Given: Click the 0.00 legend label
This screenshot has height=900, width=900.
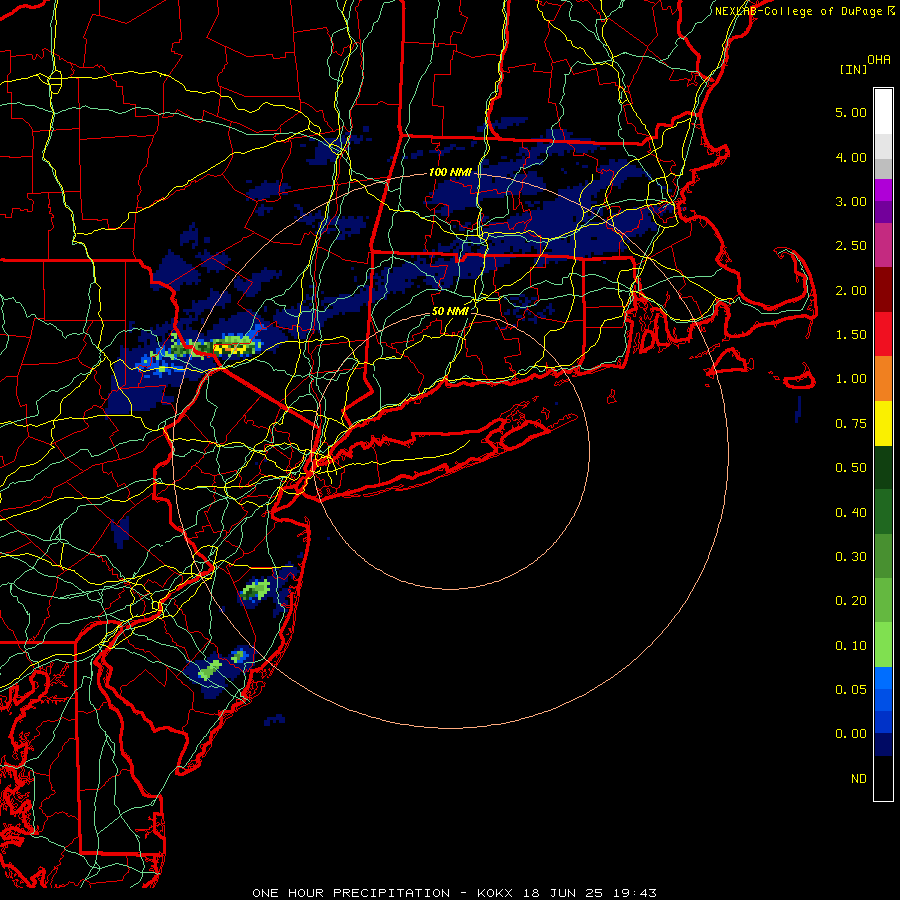Looking at the screenshot, I should coord(851,734).
